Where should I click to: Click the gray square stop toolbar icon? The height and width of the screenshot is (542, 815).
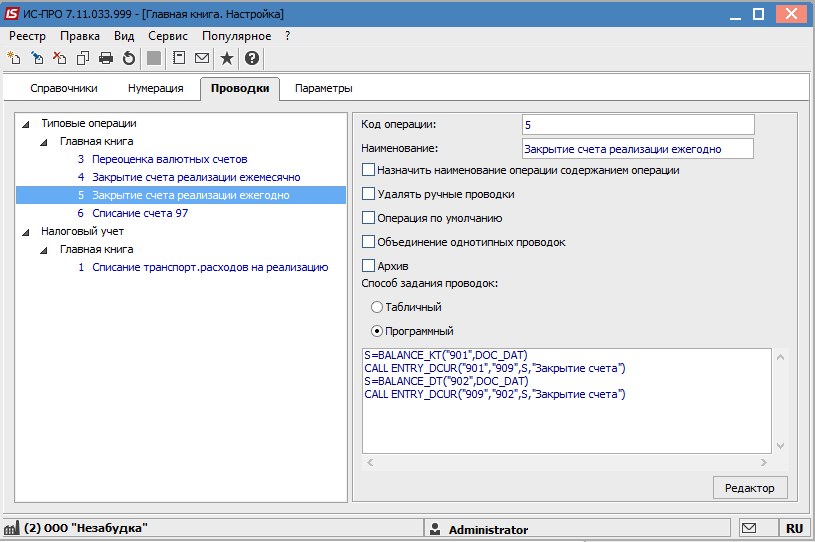pyautogui.click(x=154, y=58)
